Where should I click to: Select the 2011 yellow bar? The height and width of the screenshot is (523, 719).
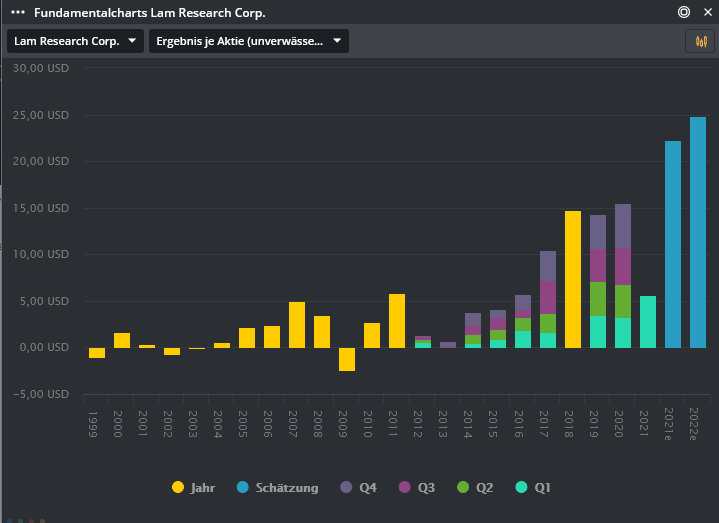(397, 321)
